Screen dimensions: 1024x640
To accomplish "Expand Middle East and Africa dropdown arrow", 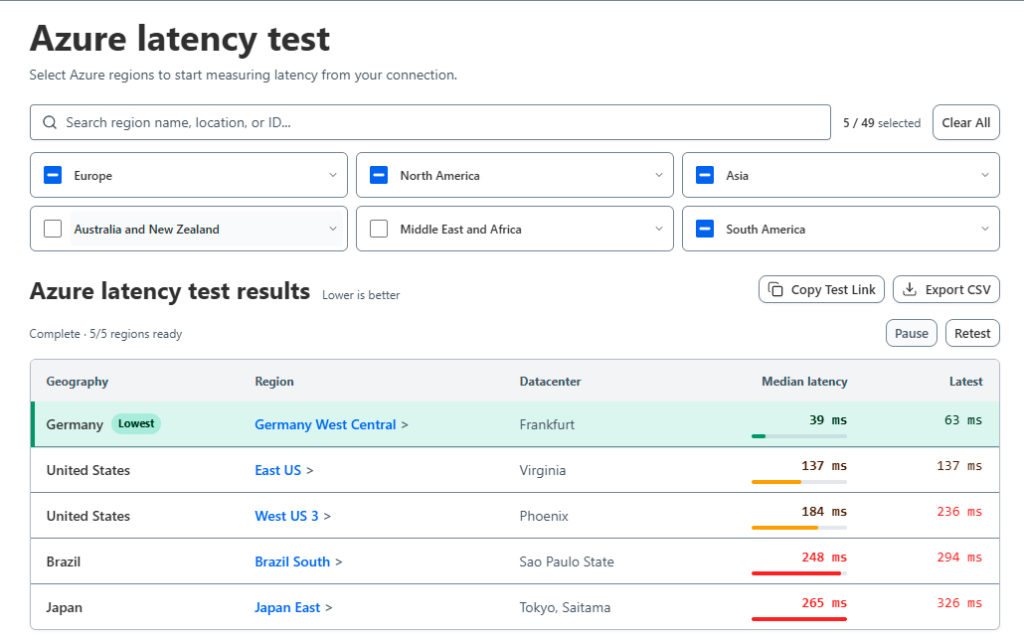I will [658, 229].
